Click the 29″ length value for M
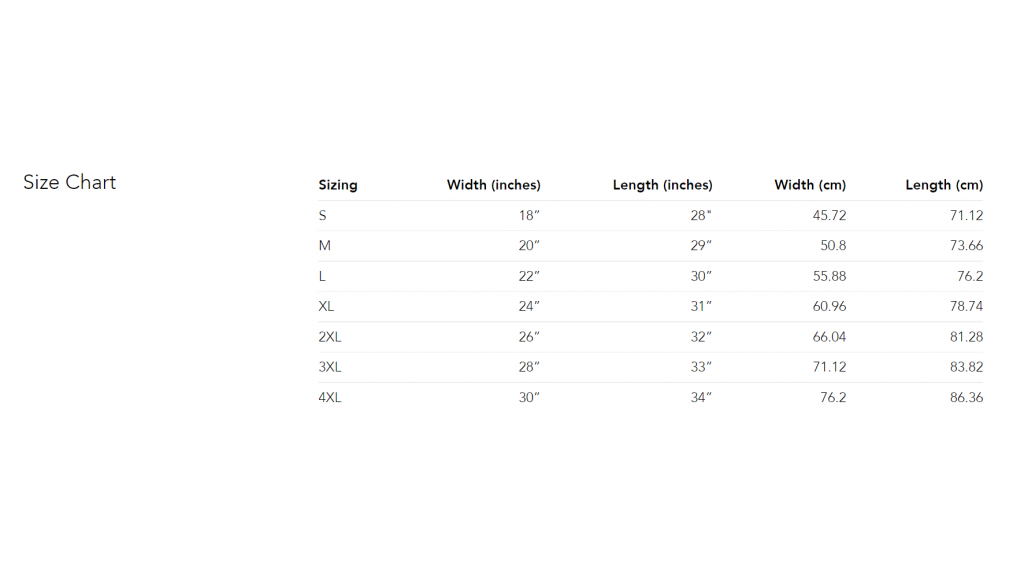Image resolution: width=1024 pixels, height=576 pixels. (x=701, y=246)
